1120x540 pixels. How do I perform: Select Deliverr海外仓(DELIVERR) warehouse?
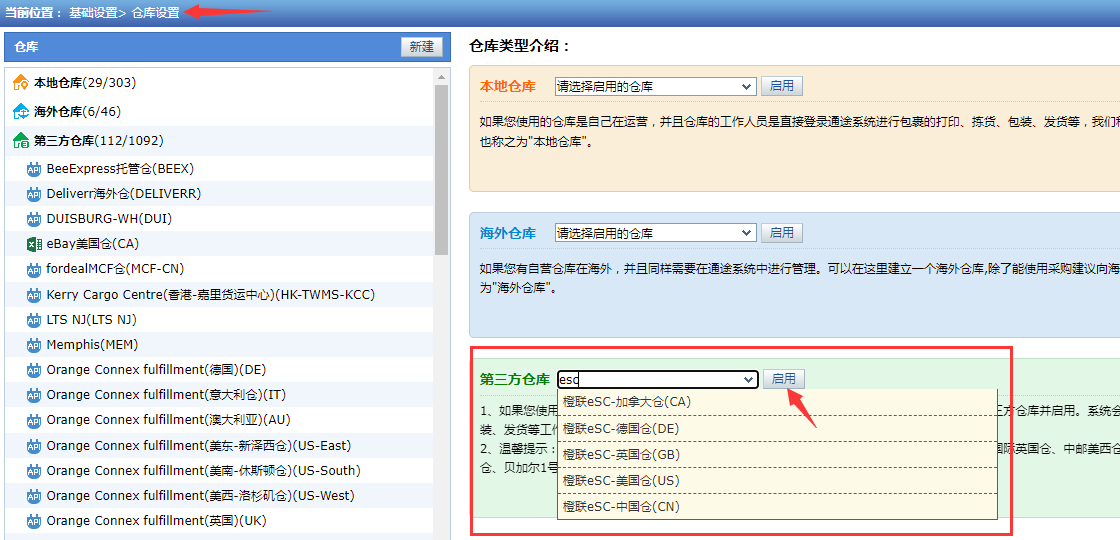point(124,194)
